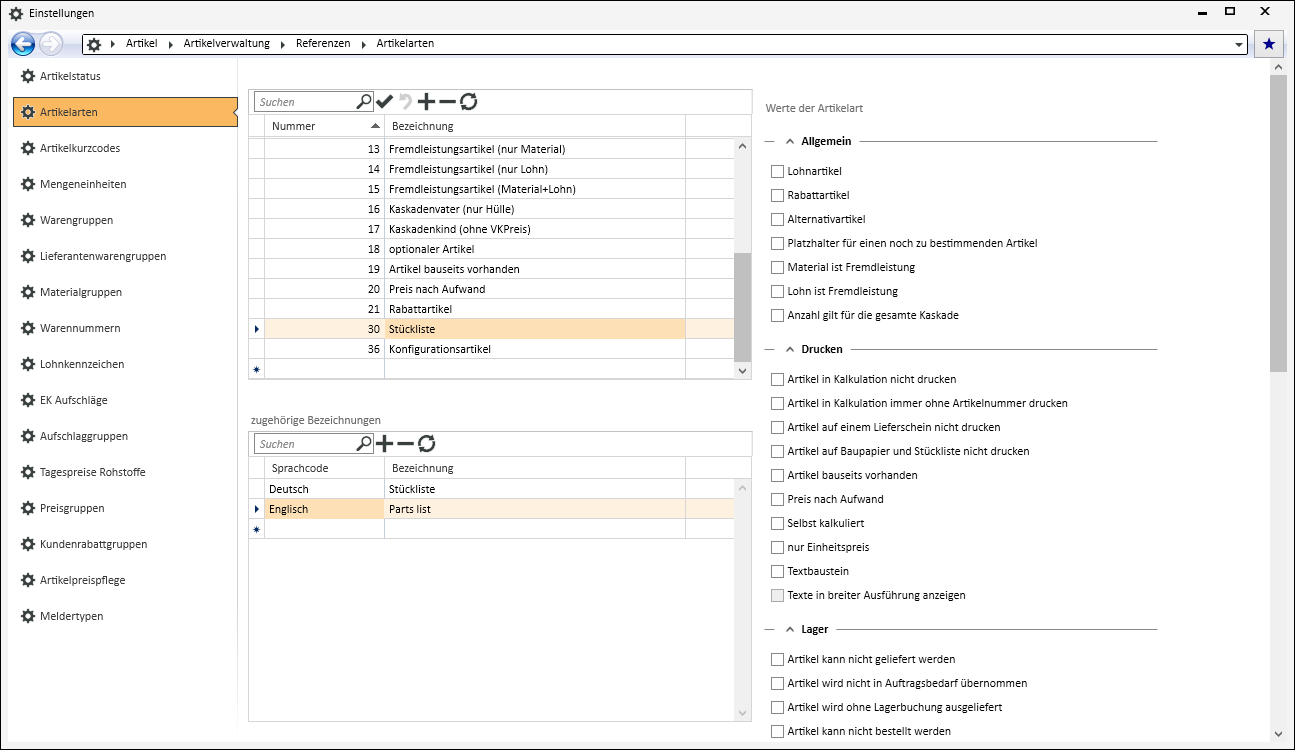Click the checkmark save icon above Artikelarten table

(x=384, y=101)
